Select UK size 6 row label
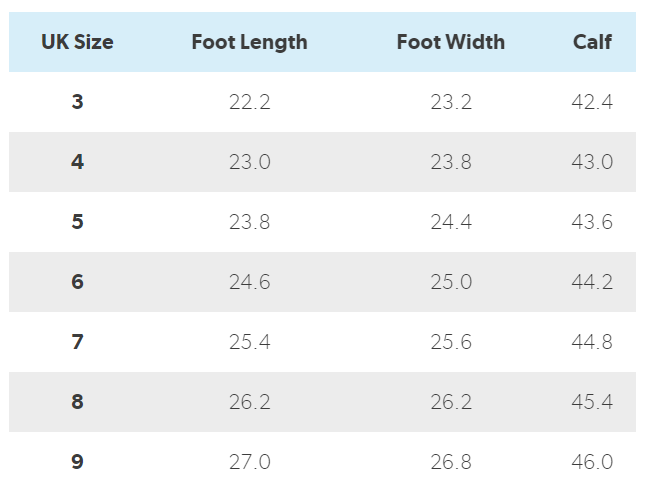The width and height of the screenshot is (646, 495). click(77, 282)
